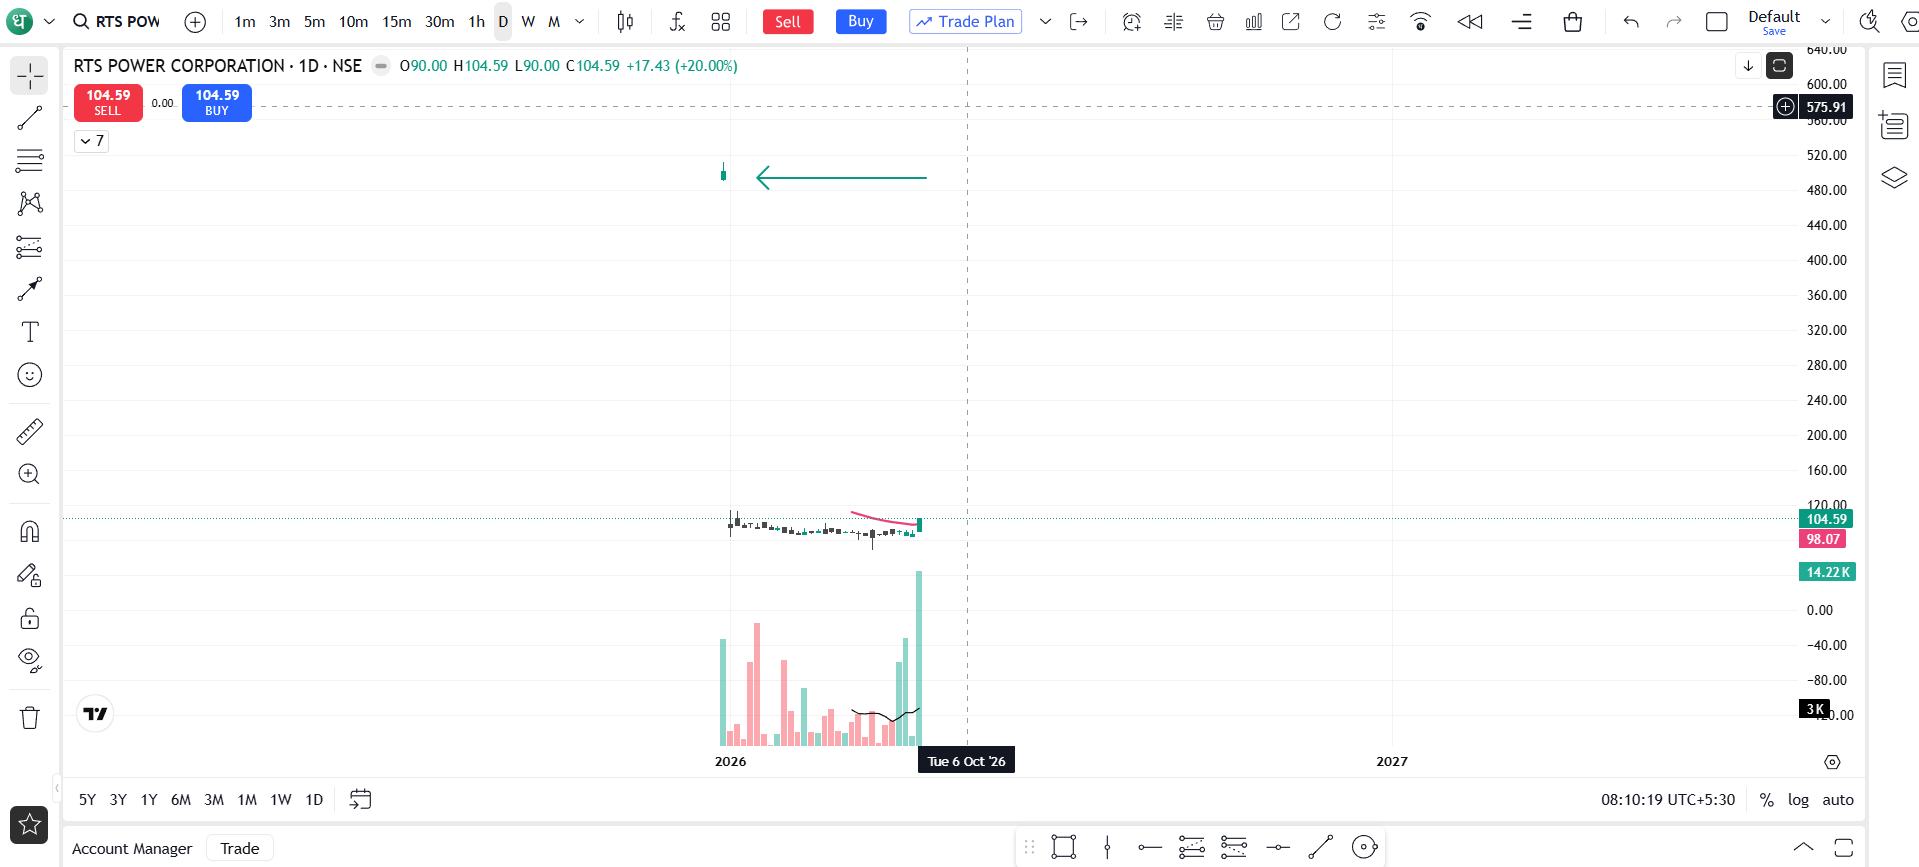Toggle auto scale
This screenshot has height=867, width=1919.
click(1838, 800)
